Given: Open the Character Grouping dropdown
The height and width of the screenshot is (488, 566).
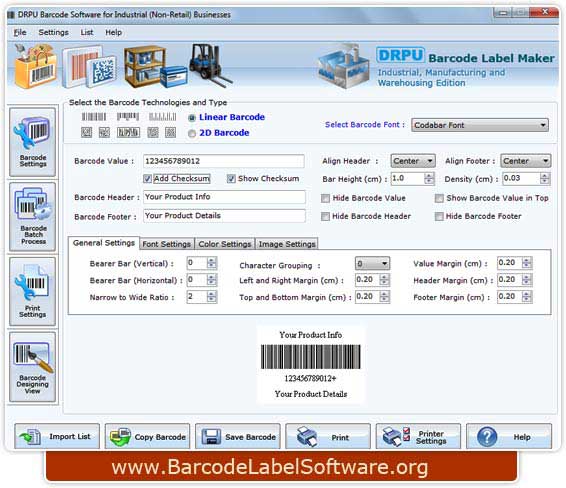Looking at the screenshot, I should pos(373,263).
